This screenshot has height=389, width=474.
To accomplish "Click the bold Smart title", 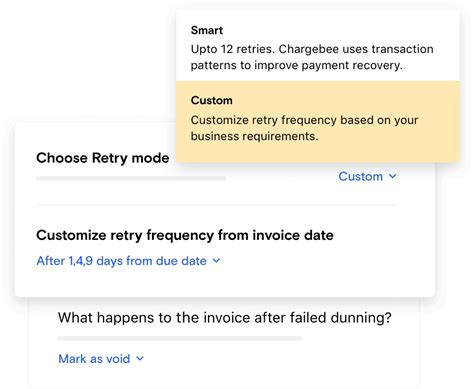I will 207,30.
